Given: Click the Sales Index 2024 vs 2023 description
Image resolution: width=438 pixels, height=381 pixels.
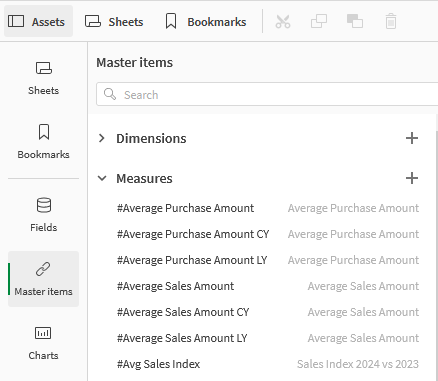Looking at the screenshot, I should (358, 364).
